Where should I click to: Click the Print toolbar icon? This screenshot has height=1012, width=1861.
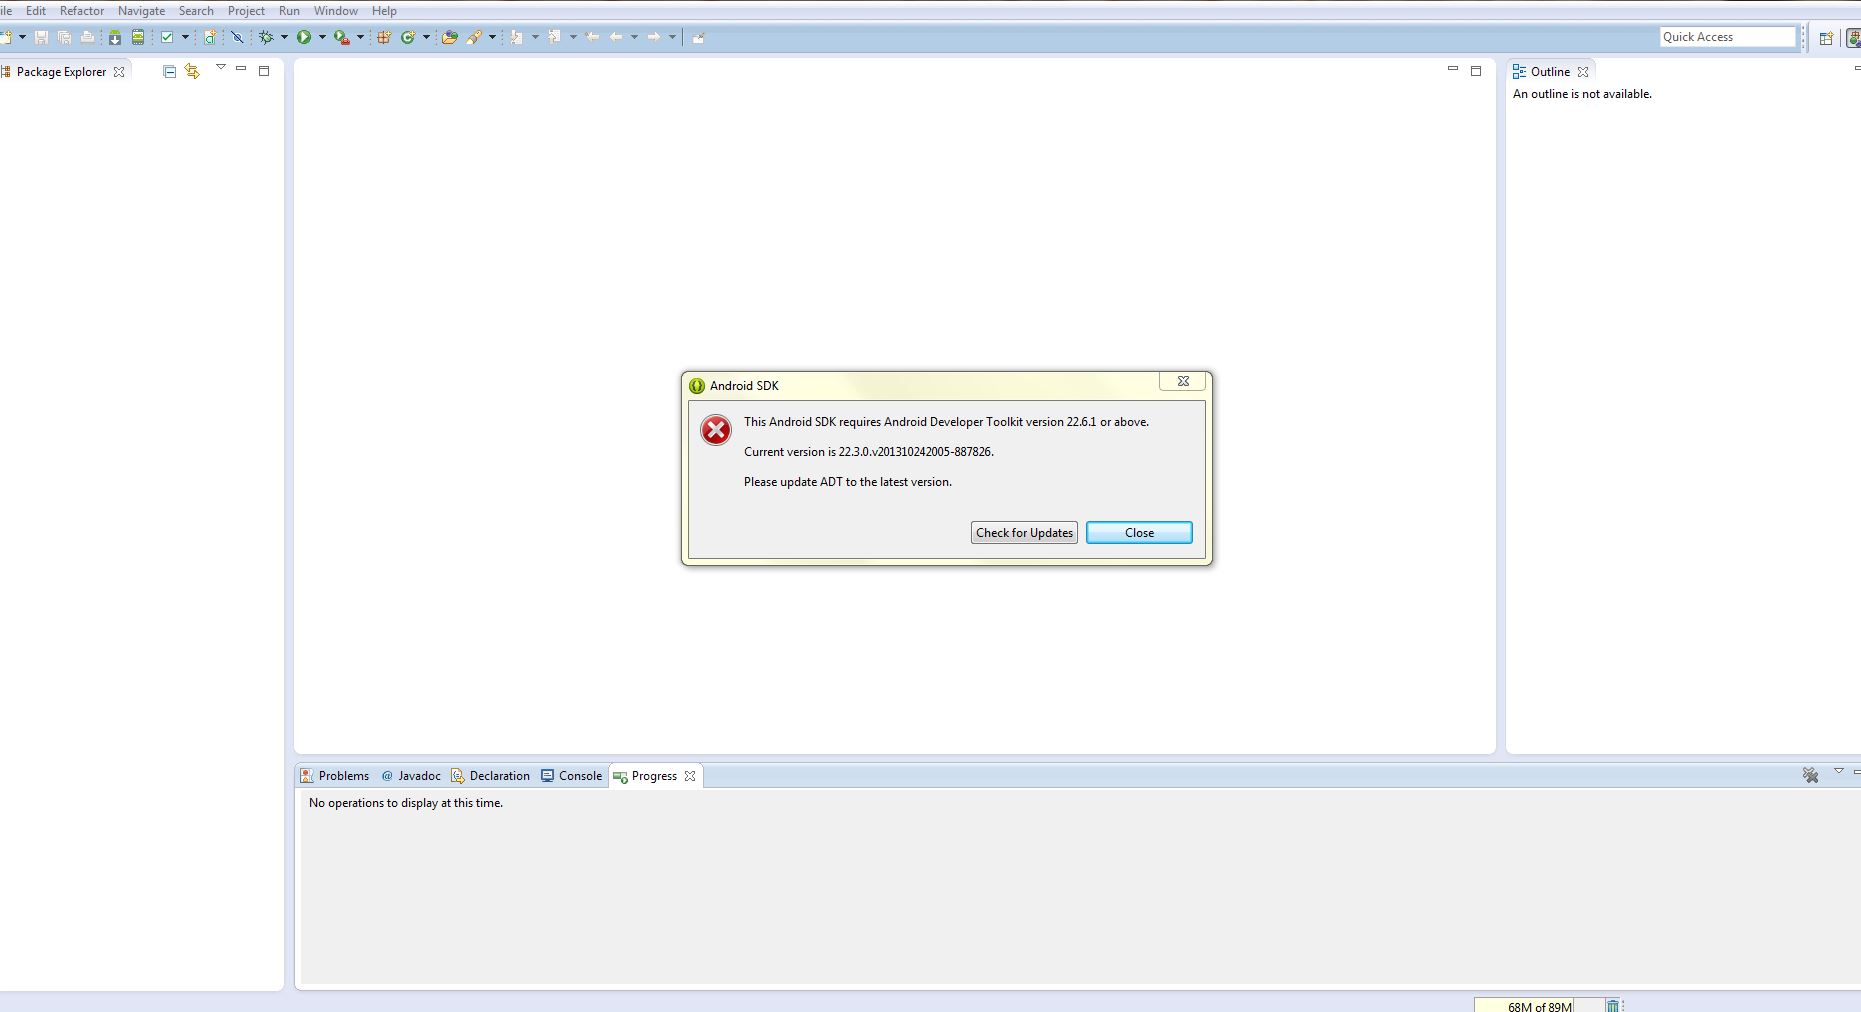[87, 37]
